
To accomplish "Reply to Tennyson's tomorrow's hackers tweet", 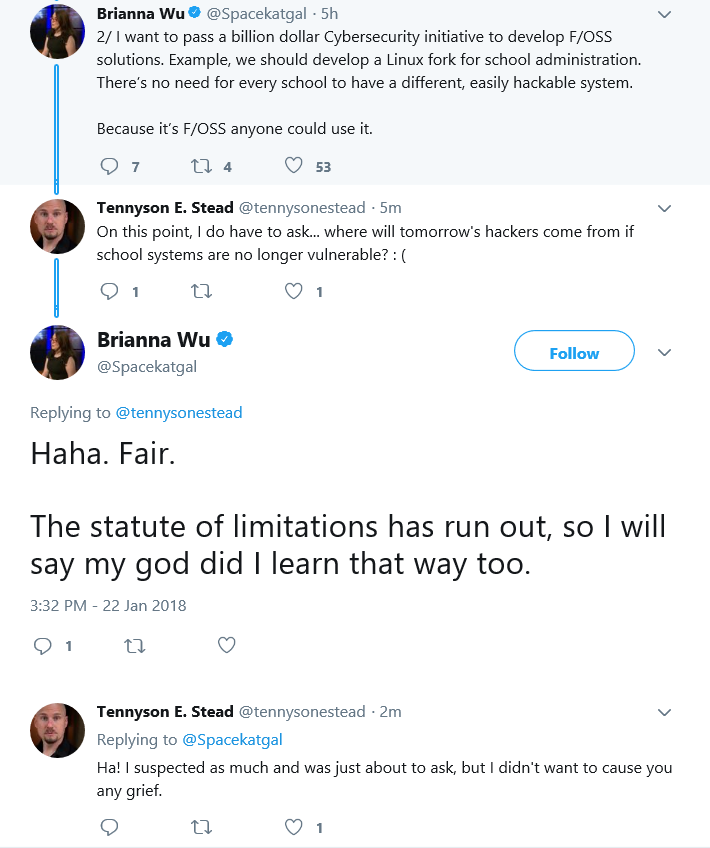I will pyautogui.click(x=109, y=291).
